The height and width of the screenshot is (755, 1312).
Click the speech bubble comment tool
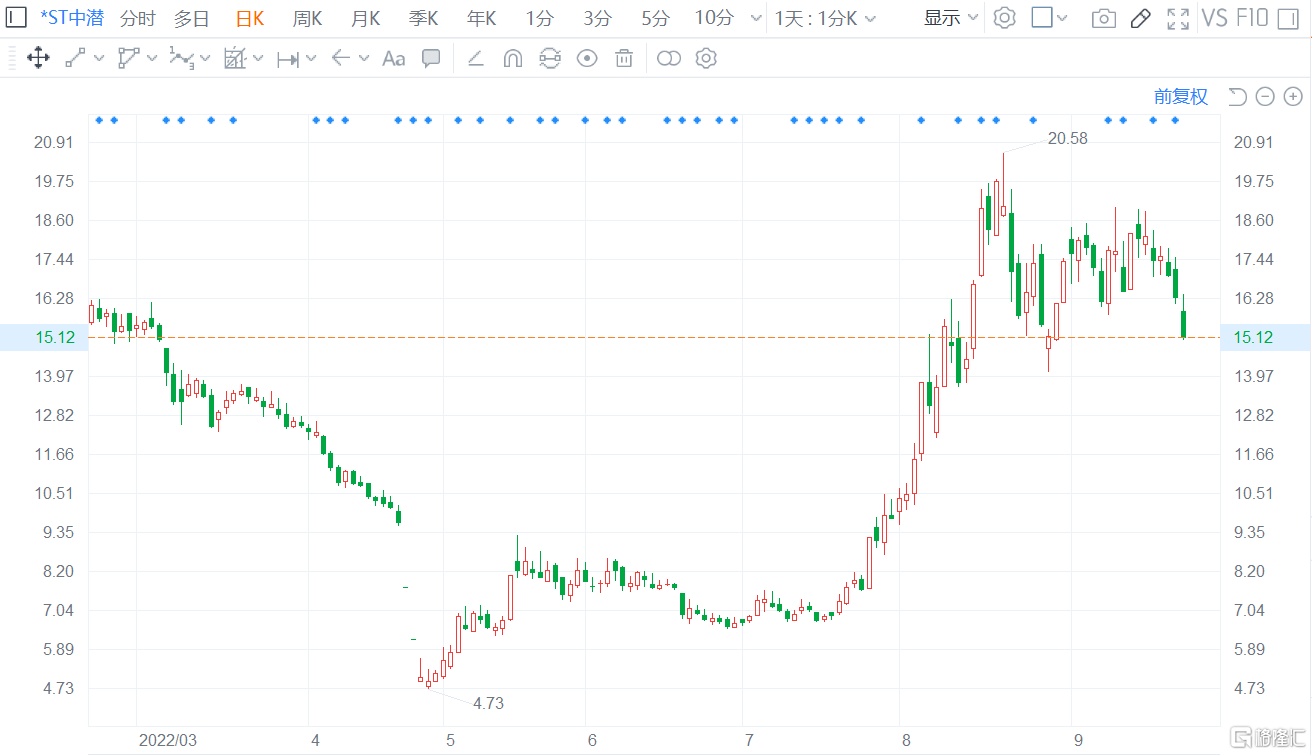(431, 59)
